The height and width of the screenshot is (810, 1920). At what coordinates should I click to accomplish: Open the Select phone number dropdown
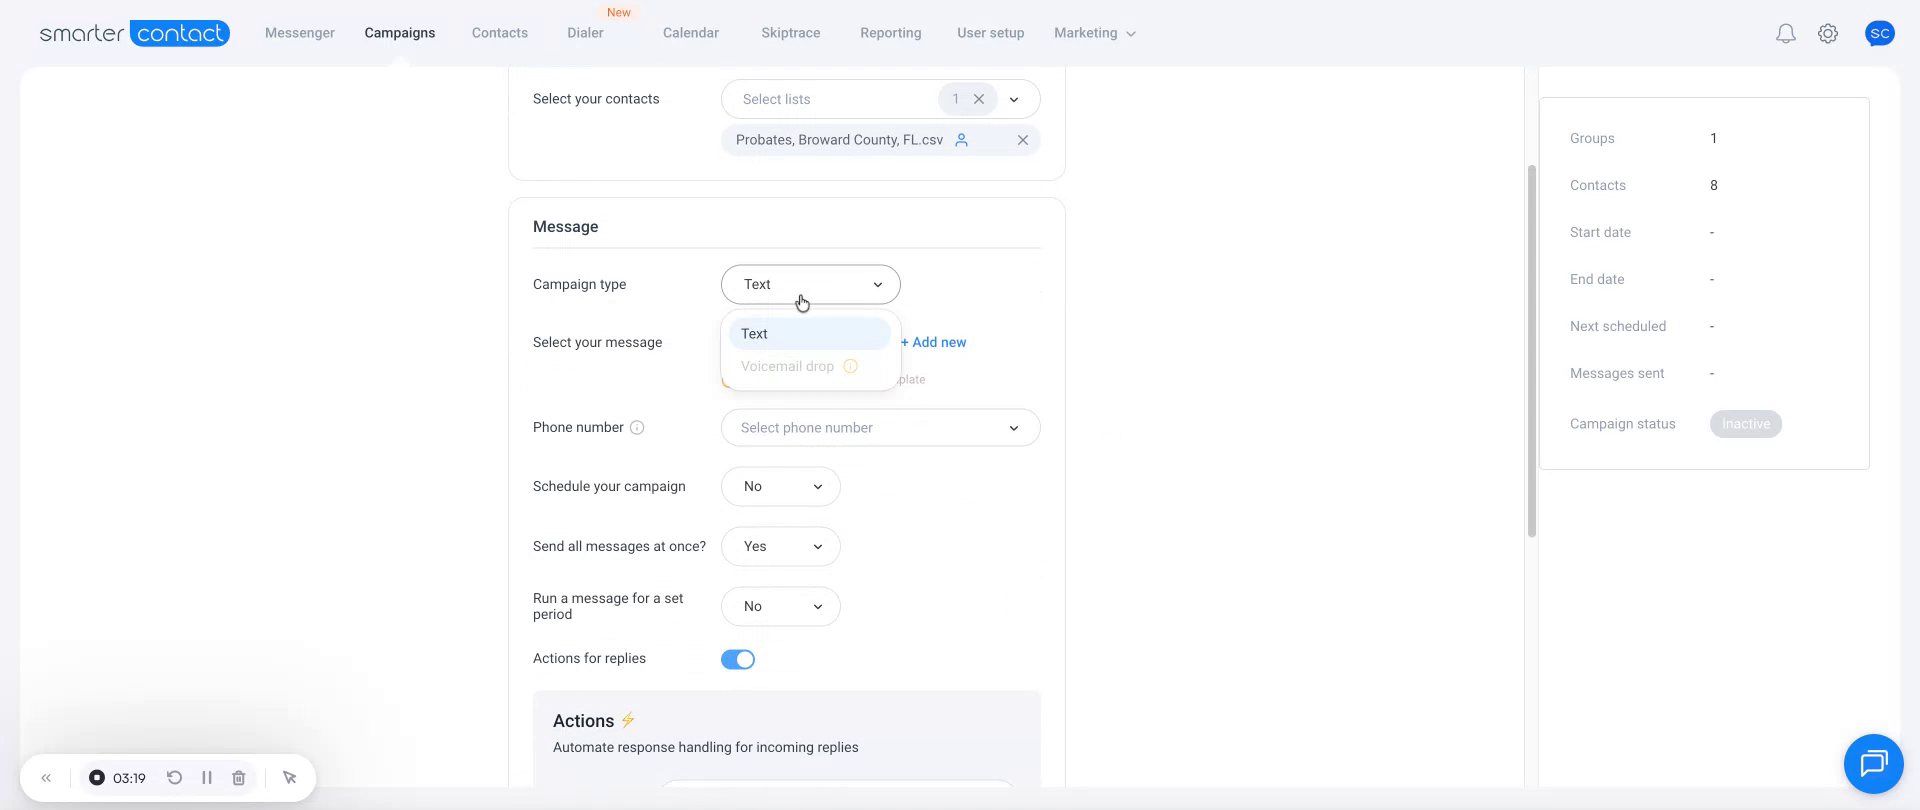point(880,428)
